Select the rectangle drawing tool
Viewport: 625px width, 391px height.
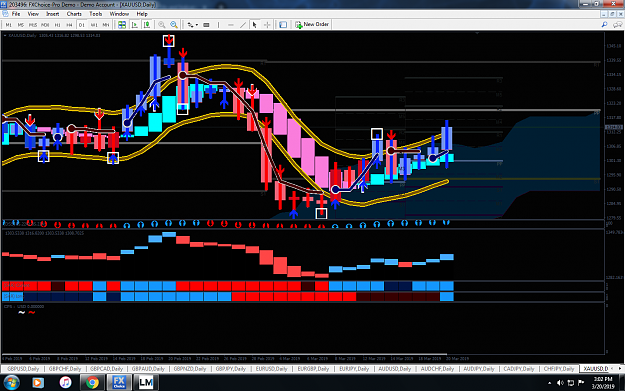pos(206,25)
